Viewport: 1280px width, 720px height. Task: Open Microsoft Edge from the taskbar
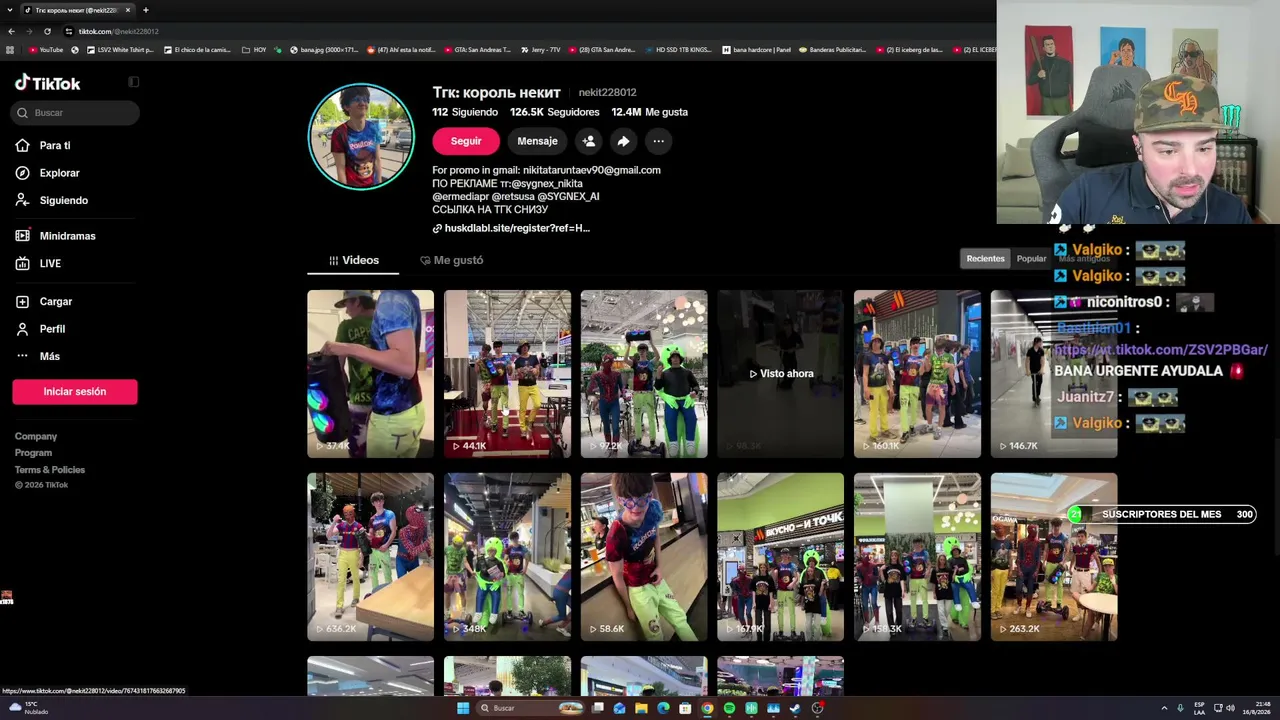tap(663, 708)
